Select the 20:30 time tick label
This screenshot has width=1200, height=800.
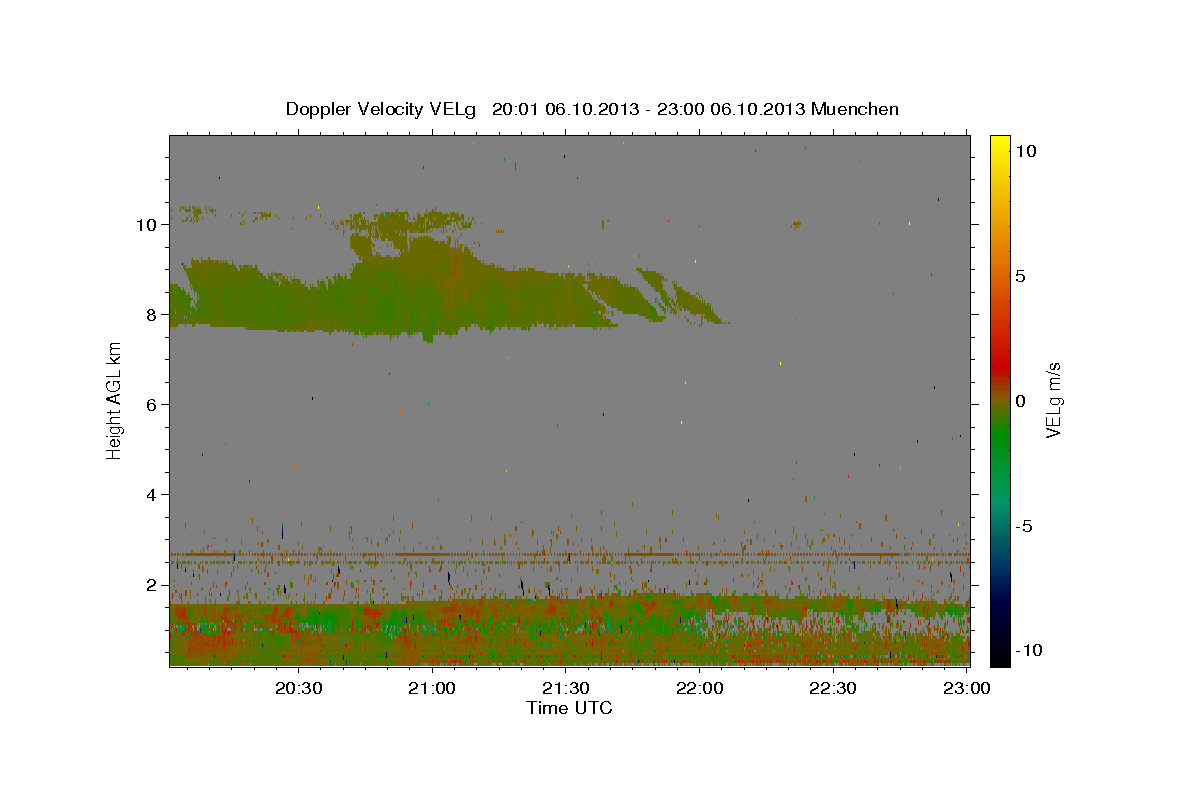coord(298,688)
